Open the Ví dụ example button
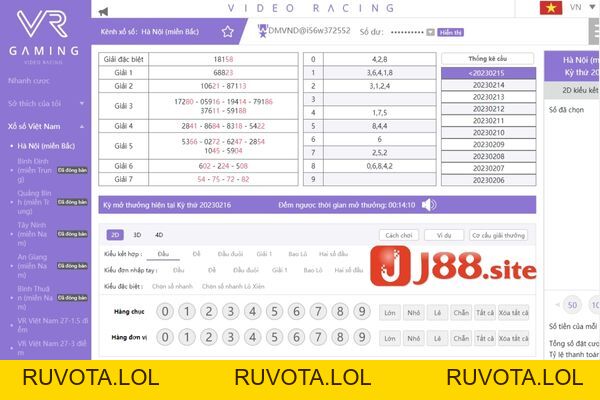600x400 pixels. click(x=444, y=235)
